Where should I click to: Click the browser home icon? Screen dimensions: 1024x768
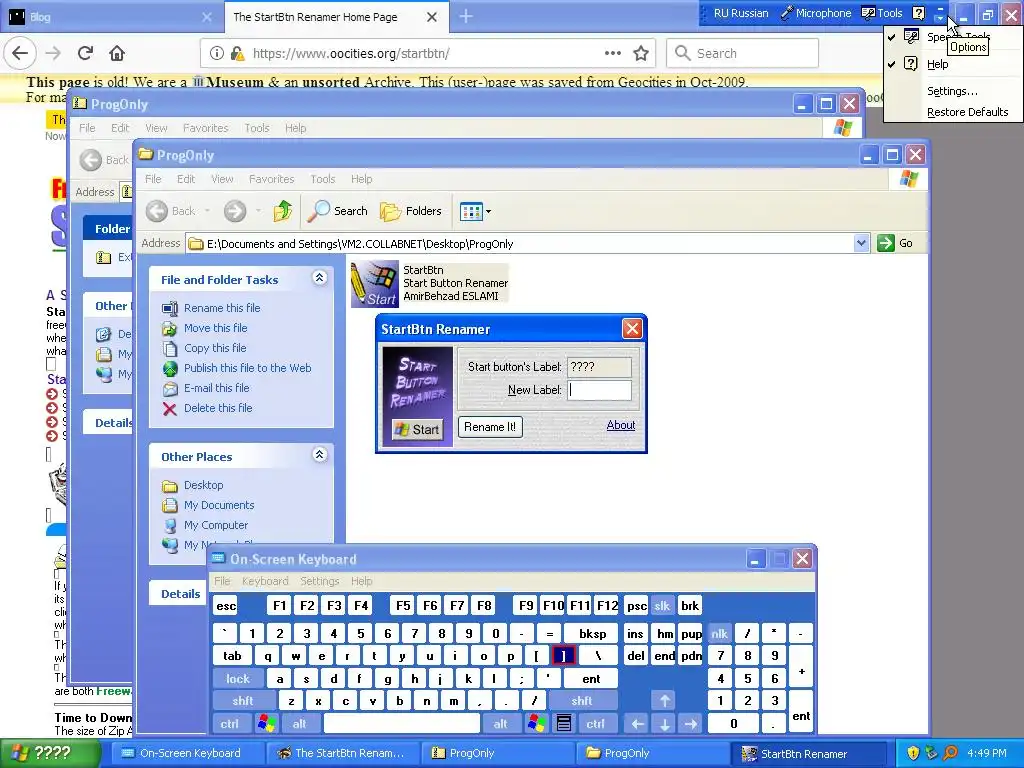117,53
